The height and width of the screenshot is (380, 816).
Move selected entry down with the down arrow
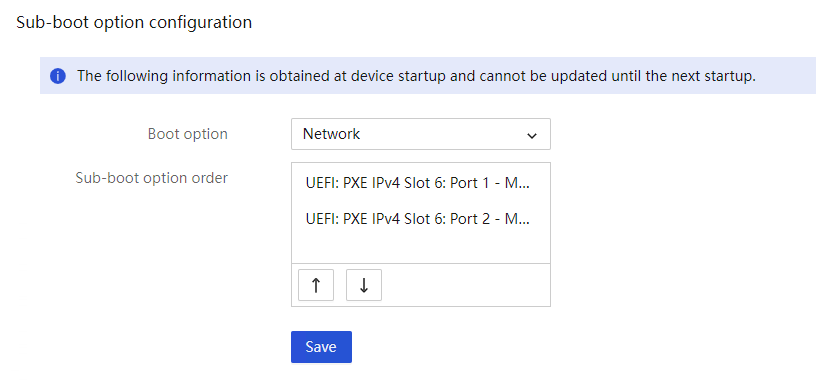pos(364,285)
